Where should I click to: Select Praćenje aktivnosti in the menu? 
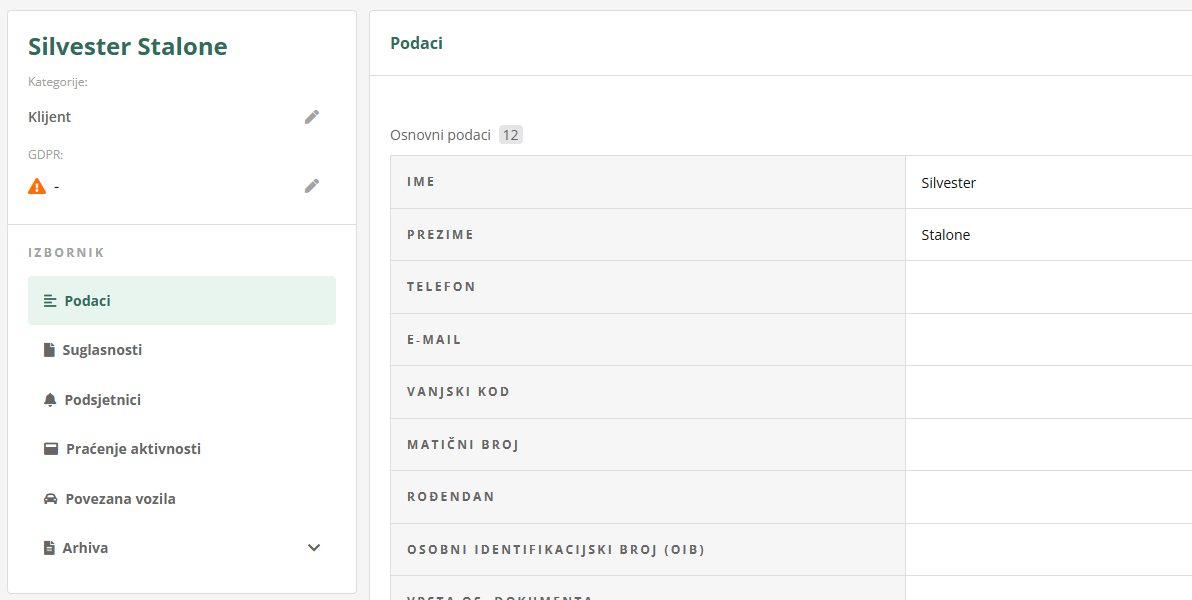[x=133, y=449]
